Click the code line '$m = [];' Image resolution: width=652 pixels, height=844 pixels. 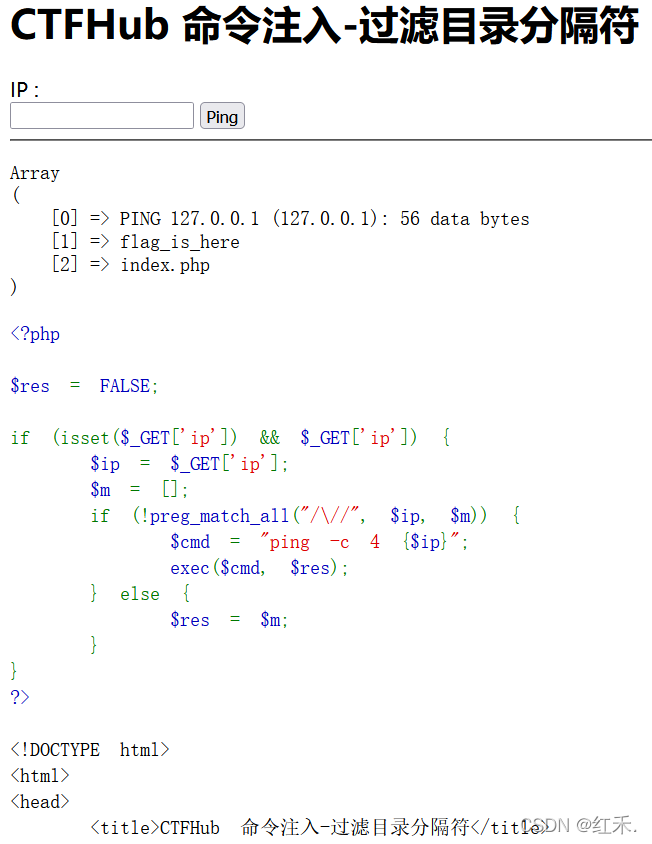139,489
